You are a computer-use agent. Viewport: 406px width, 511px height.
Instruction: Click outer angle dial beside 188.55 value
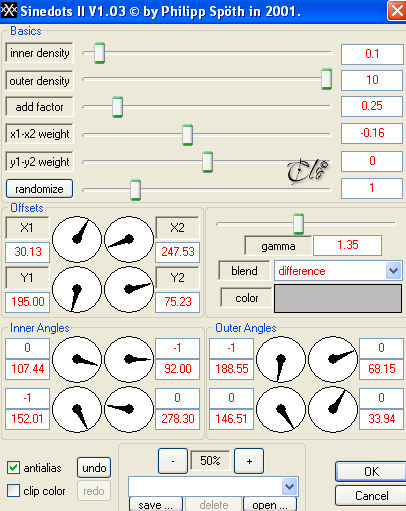click(281, 359)
